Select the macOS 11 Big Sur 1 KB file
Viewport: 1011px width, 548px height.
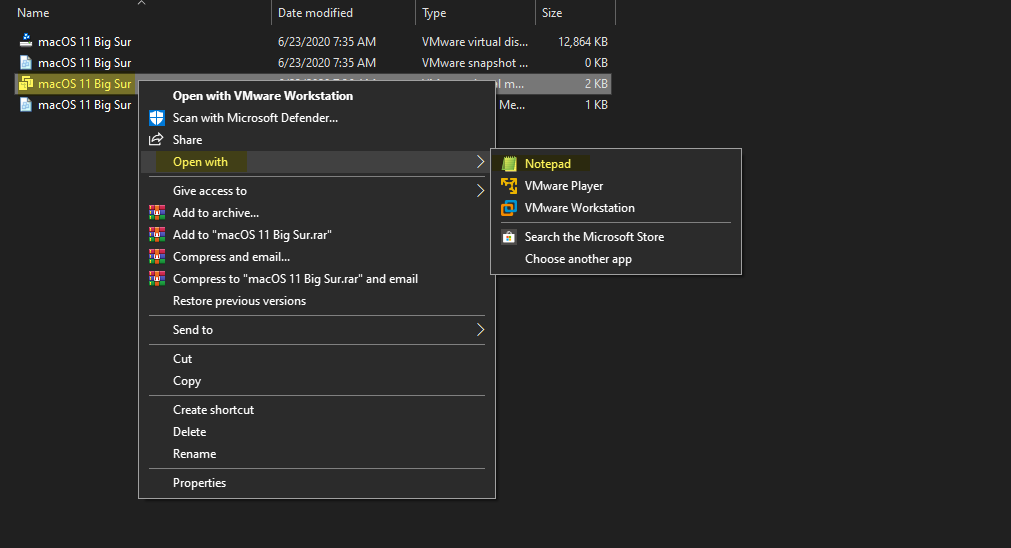click(x=84, y=104)
